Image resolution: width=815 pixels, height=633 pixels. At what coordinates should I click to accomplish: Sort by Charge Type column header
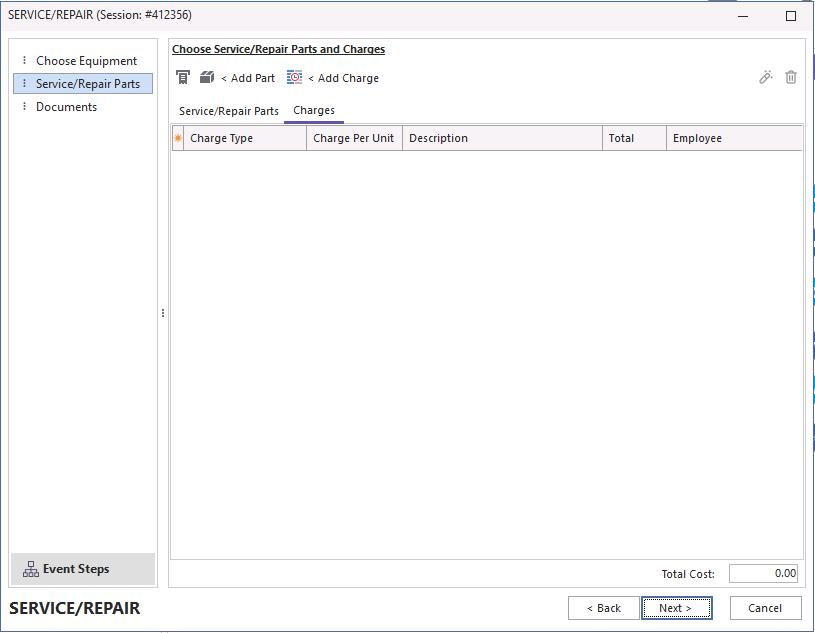click(244, 138)
